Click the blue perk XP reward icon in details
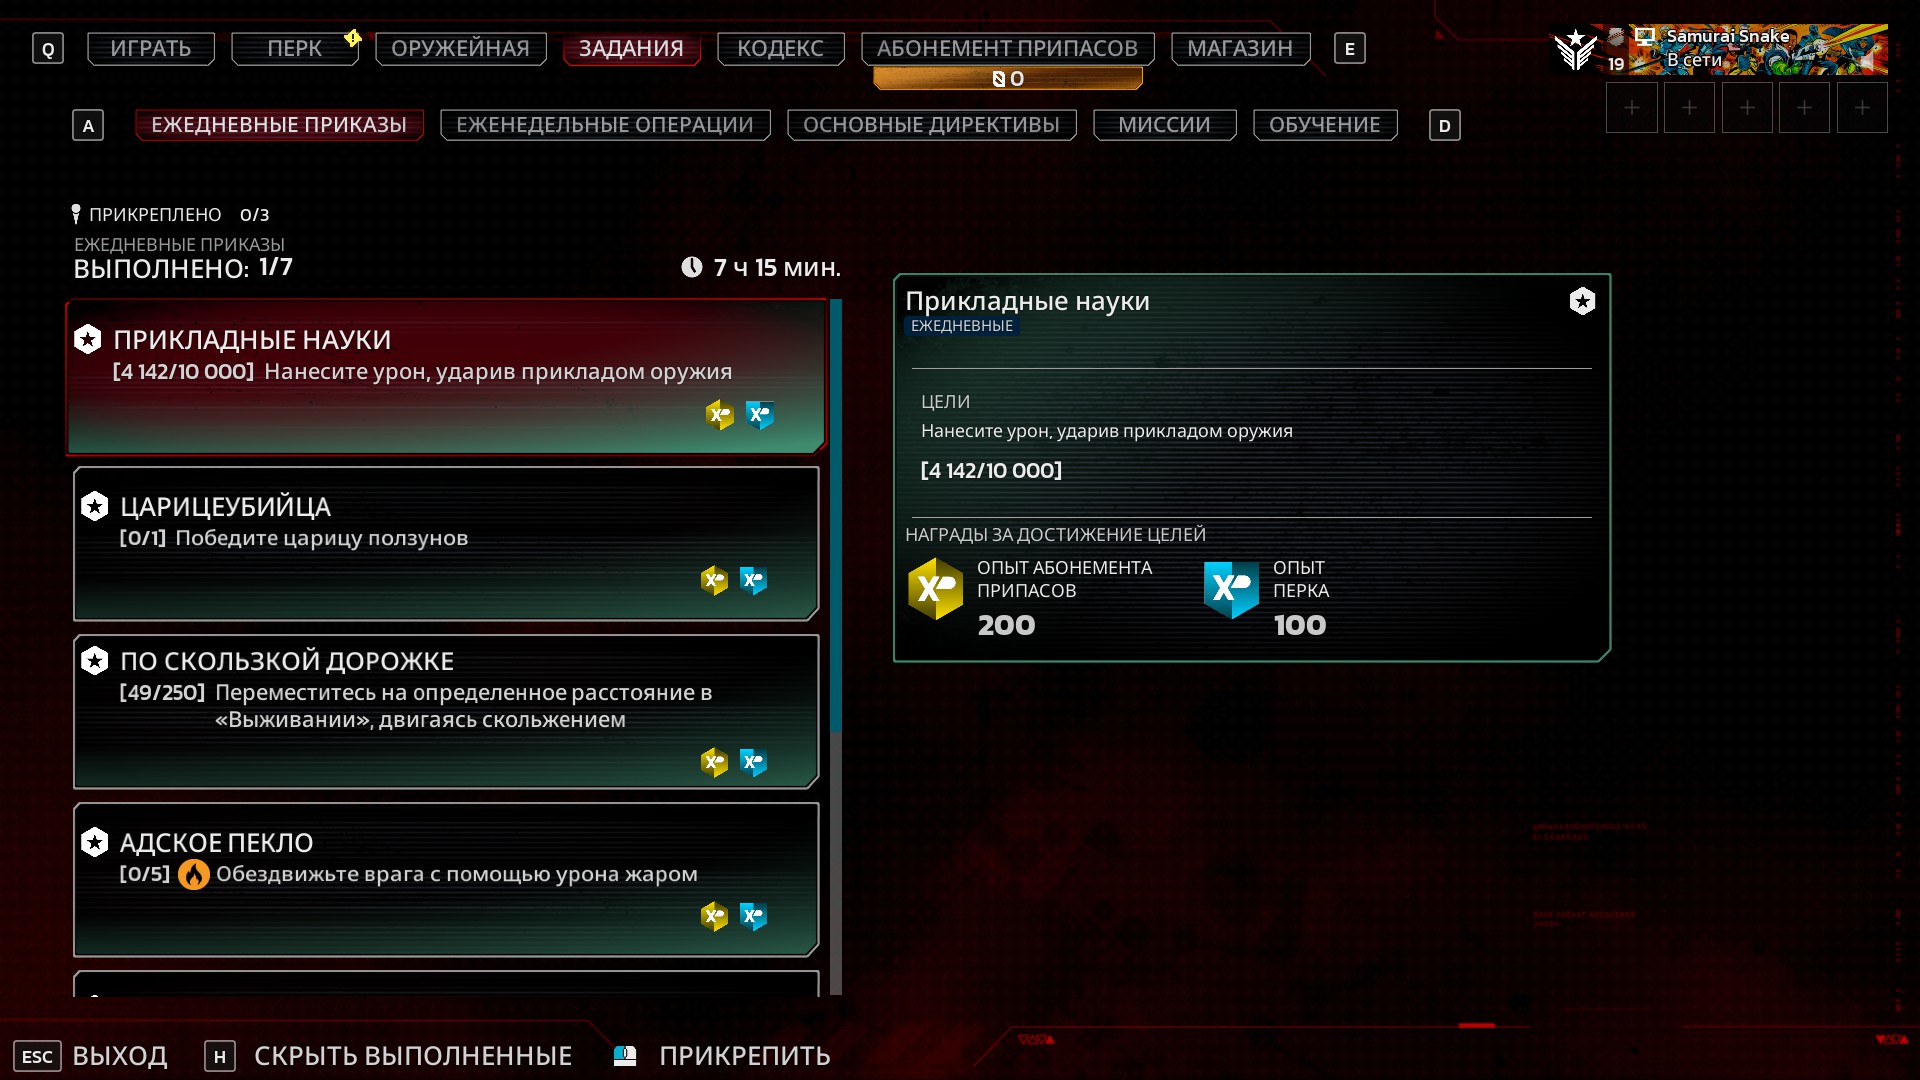 (x=1231, y=589)
